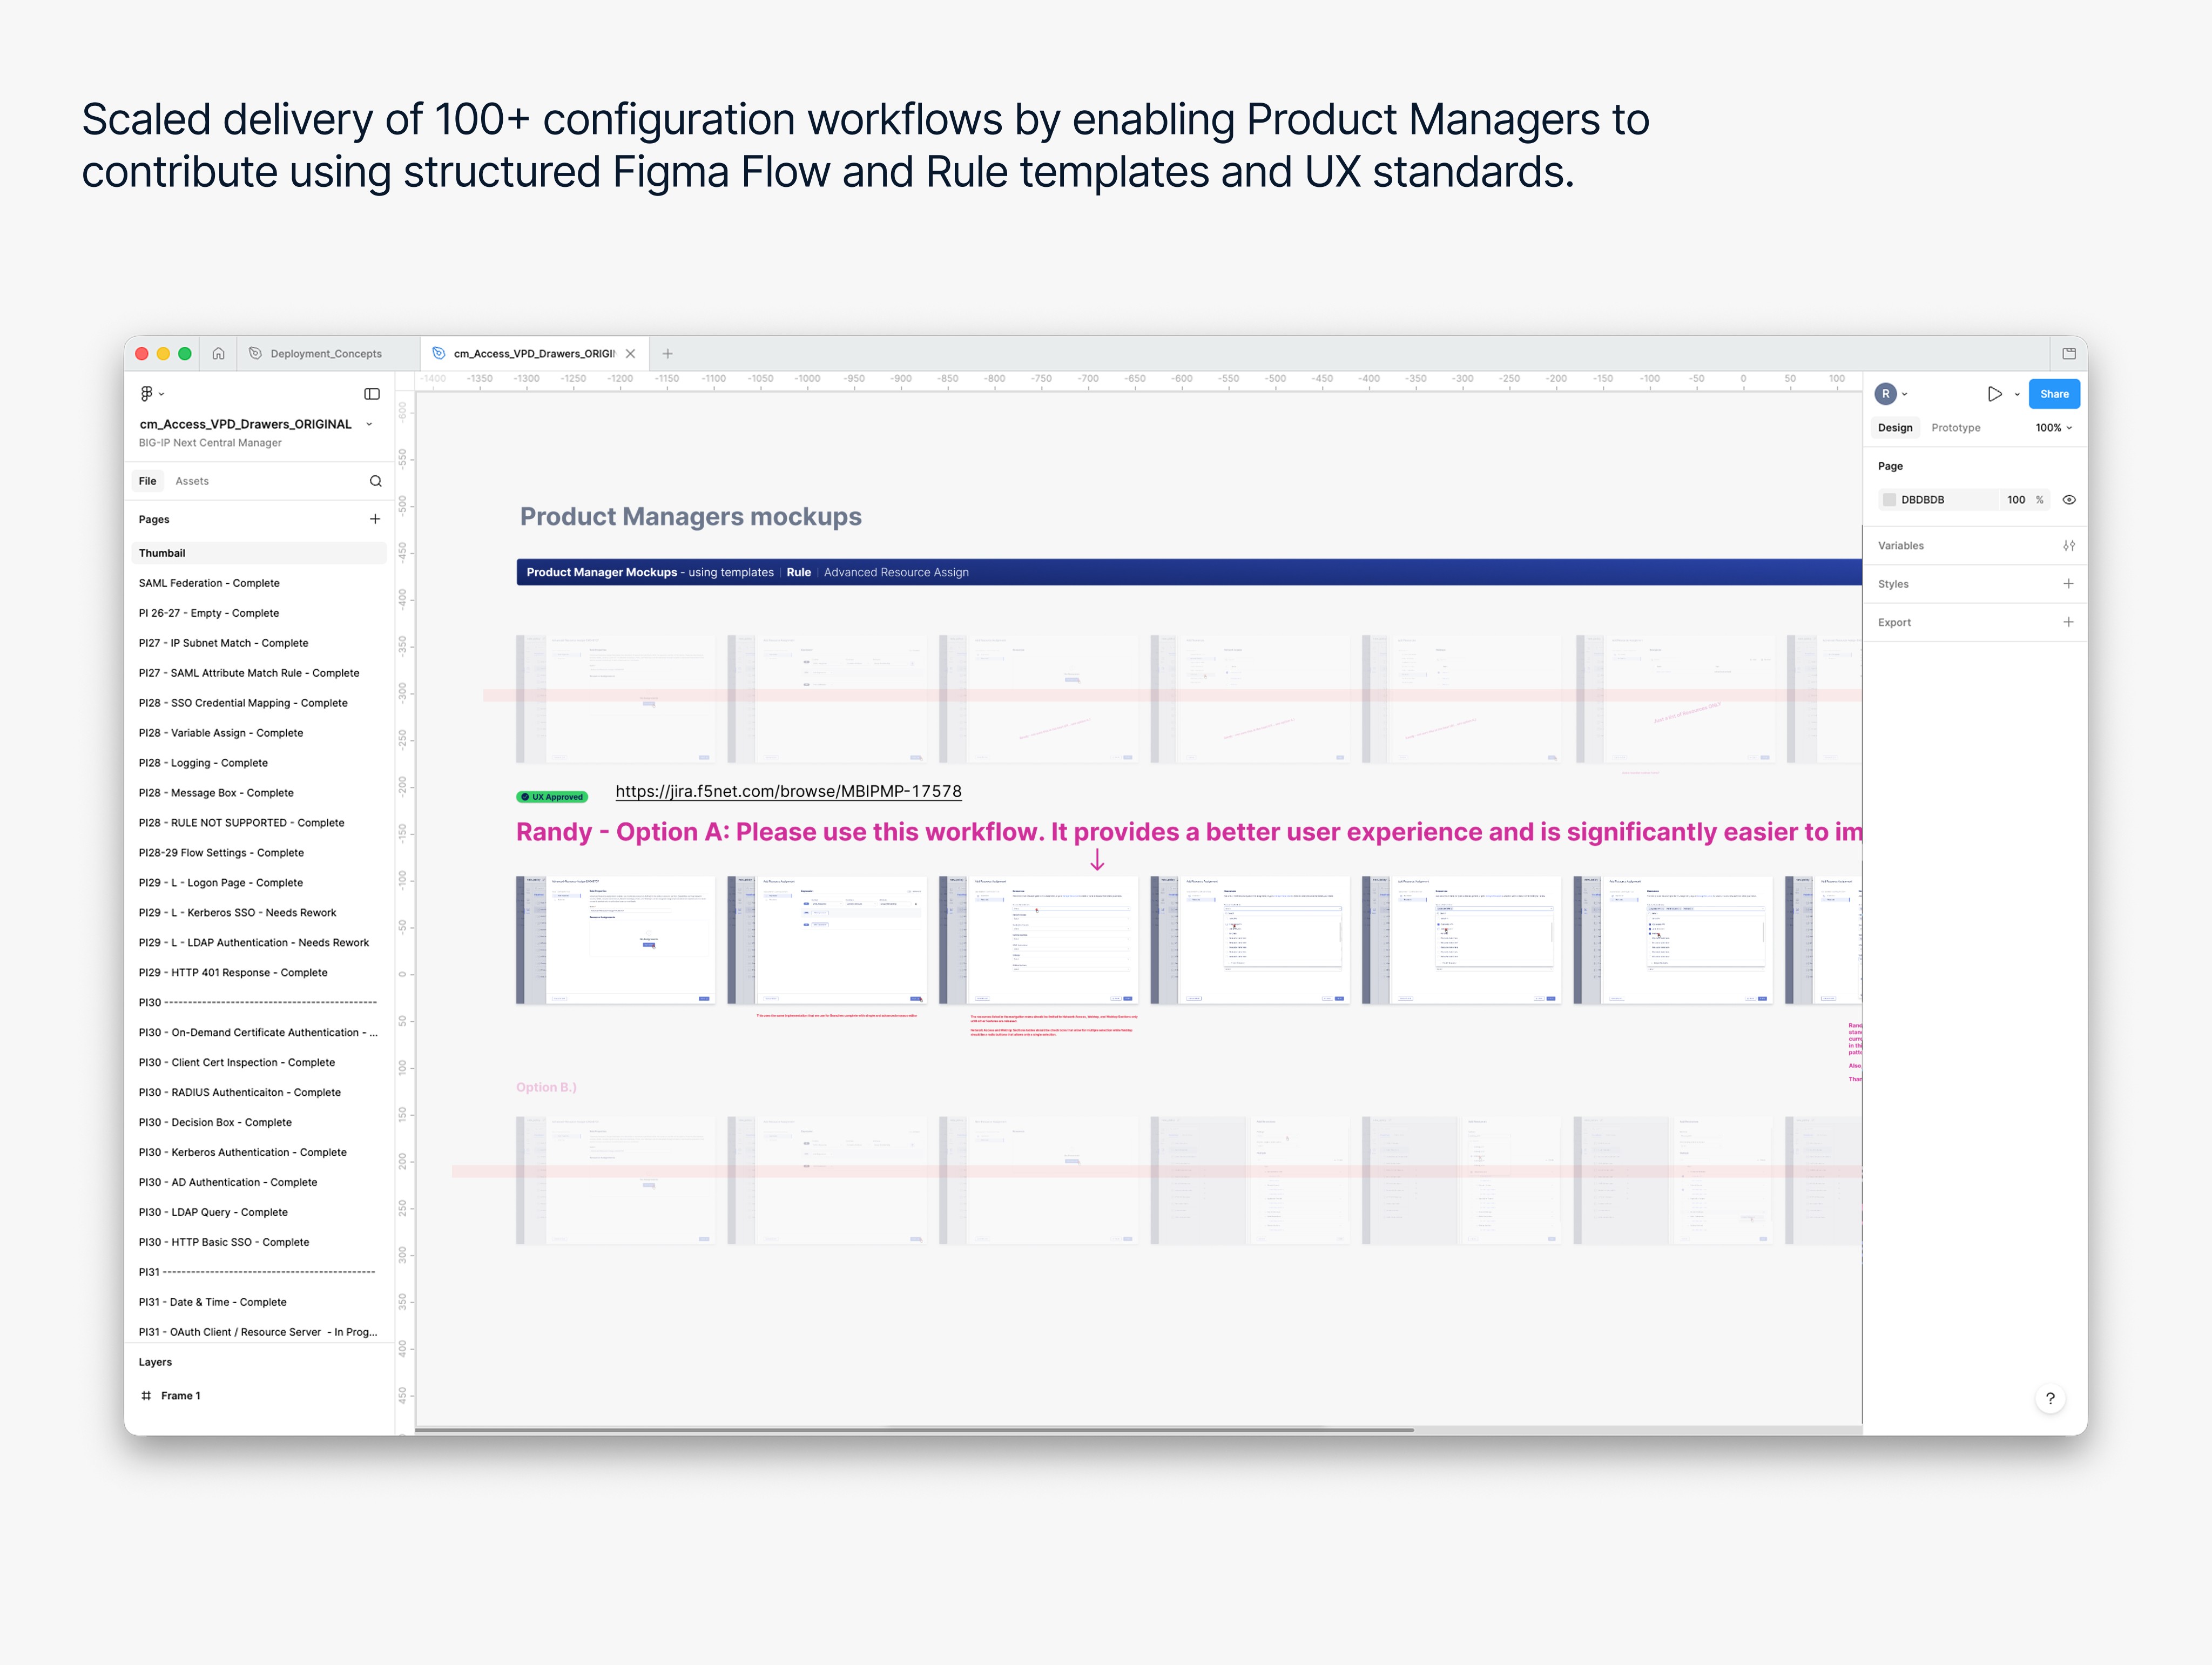Expand the user avatar dropdown
2212x1665 pixels.
coord(1904,394)
